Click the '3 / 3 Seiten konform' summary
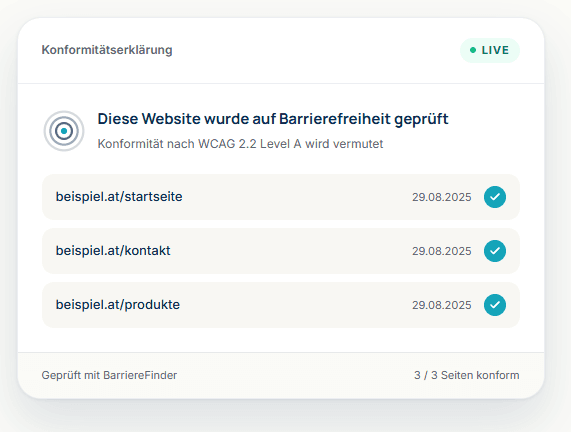 coord(466,375)
